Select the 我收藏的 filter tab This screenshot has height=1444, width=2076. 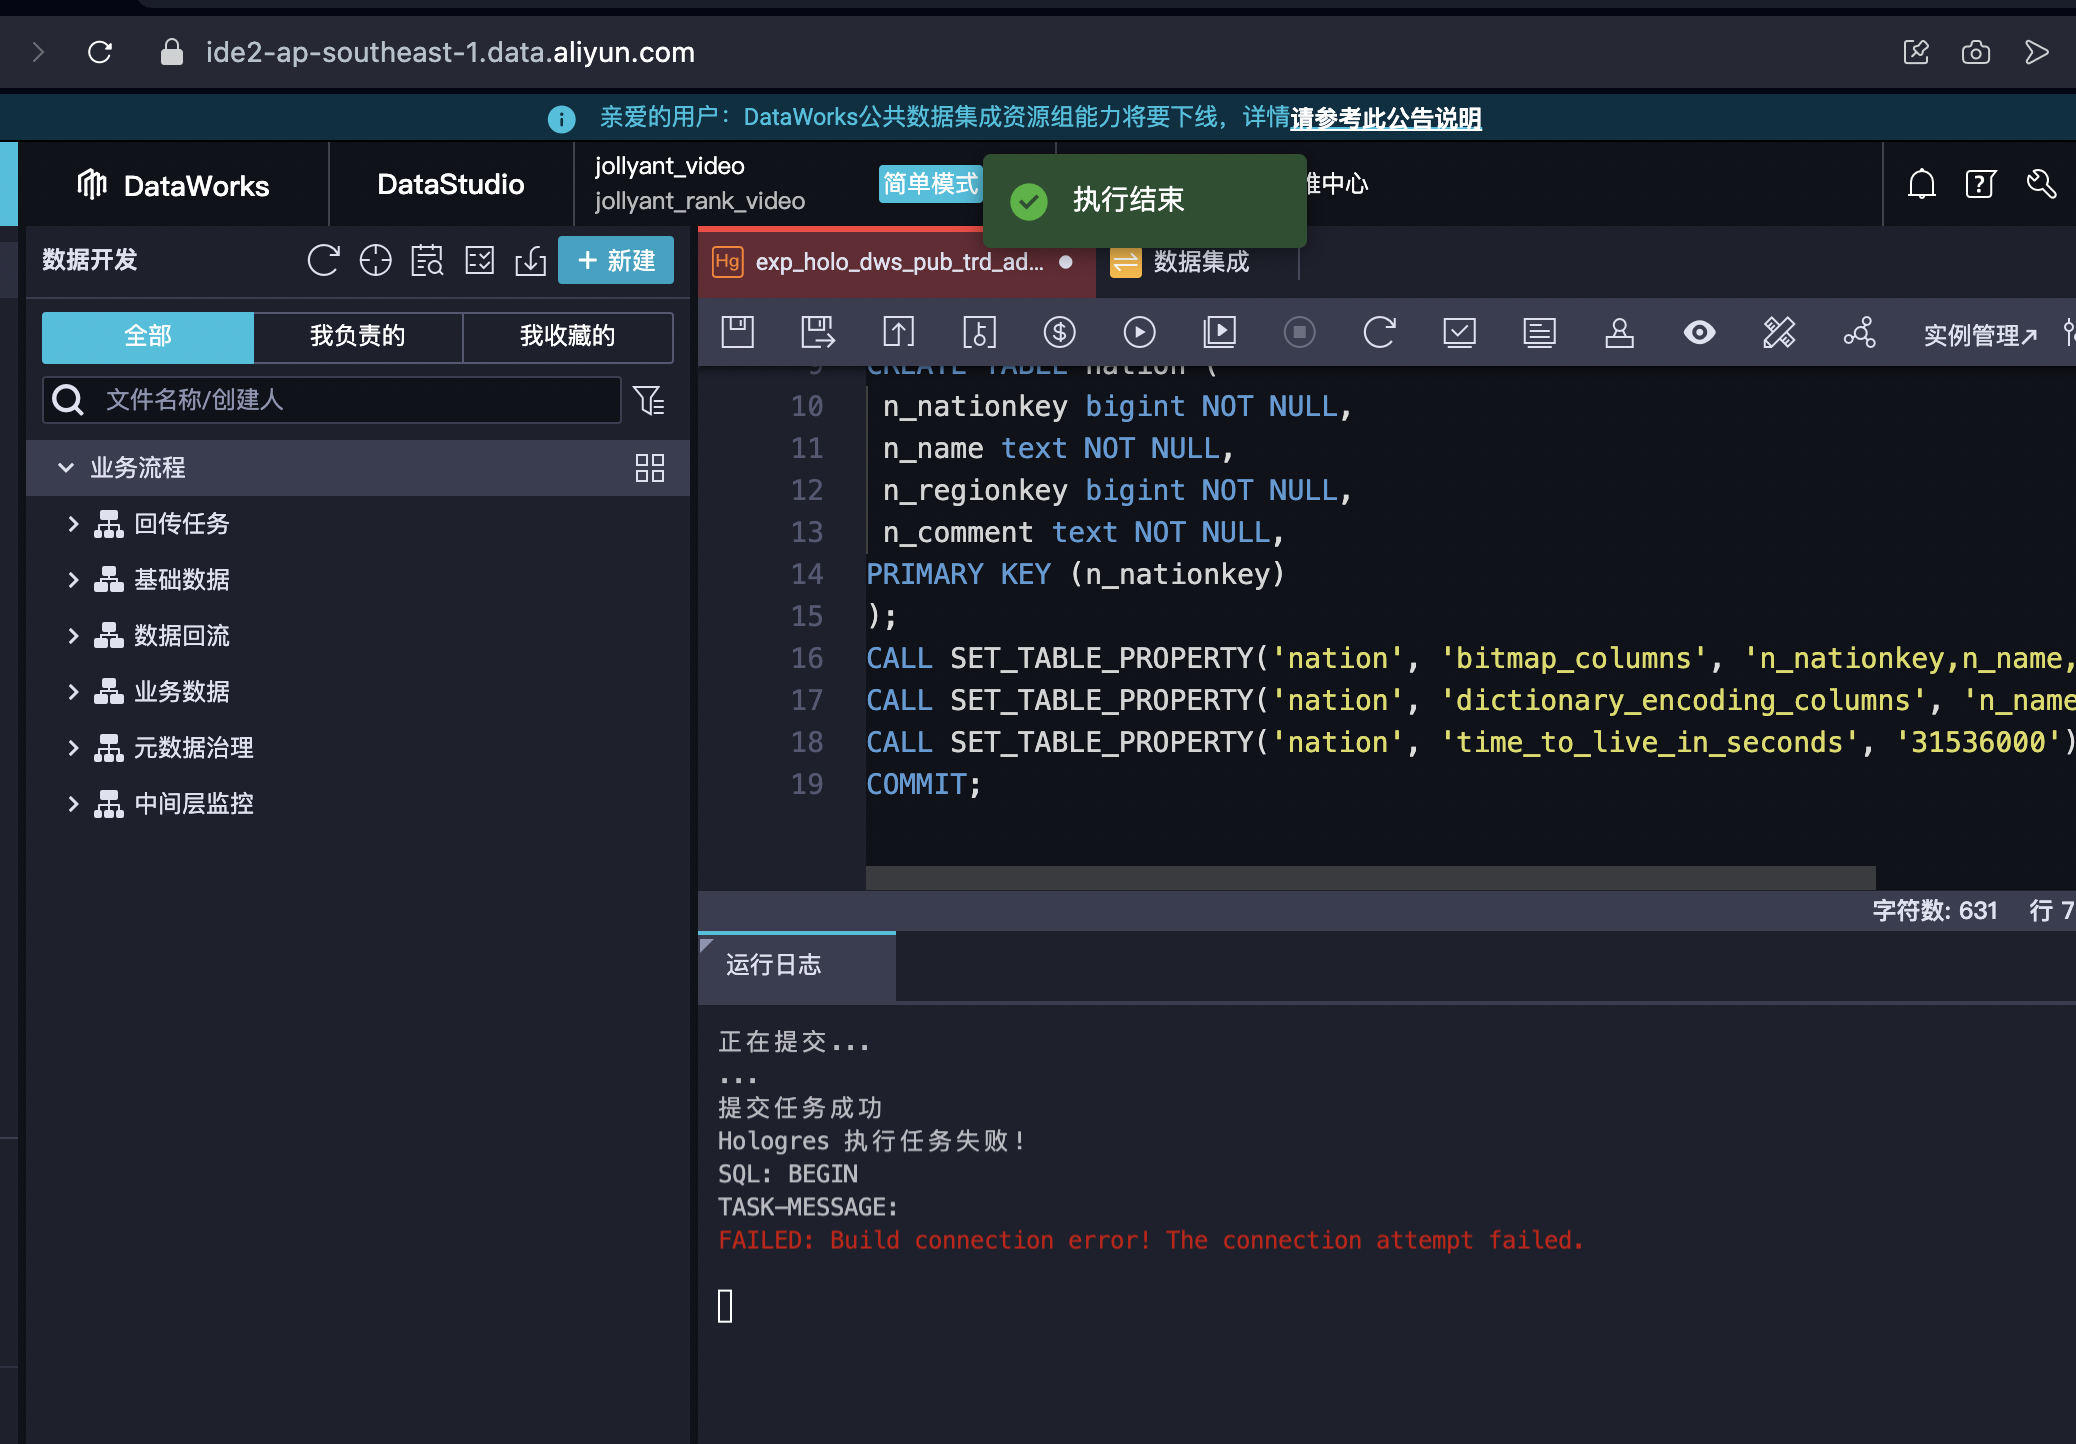[567, 336]
